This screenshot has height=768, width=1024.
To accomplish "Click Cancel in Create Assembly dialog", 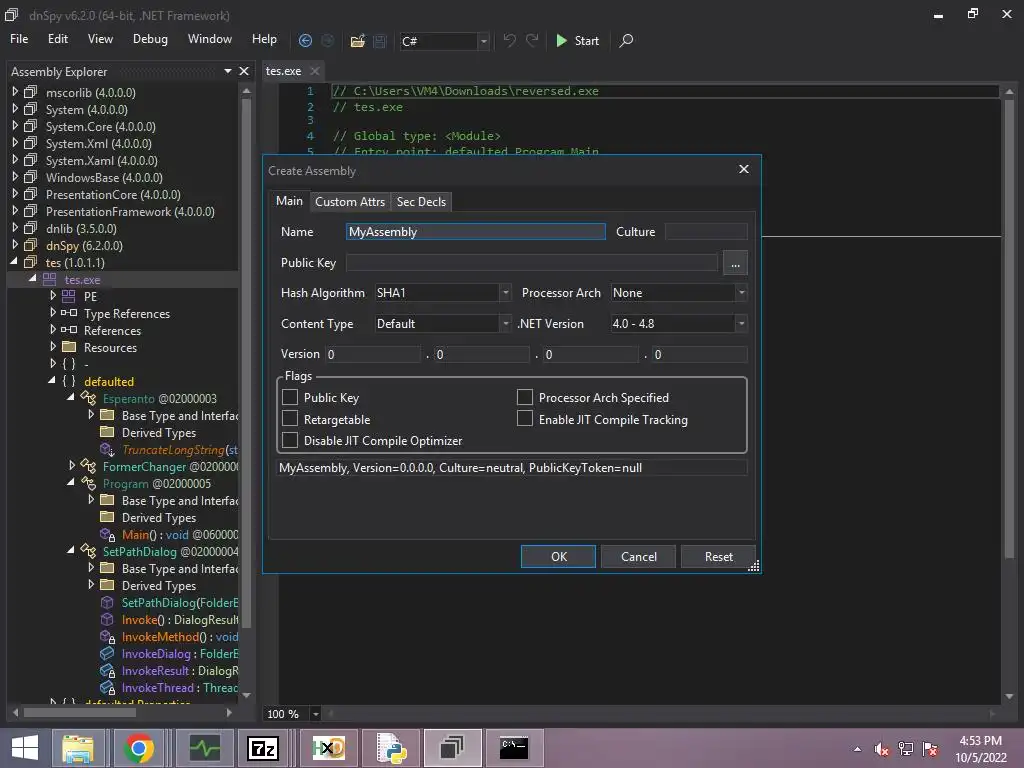I will 639,556.
